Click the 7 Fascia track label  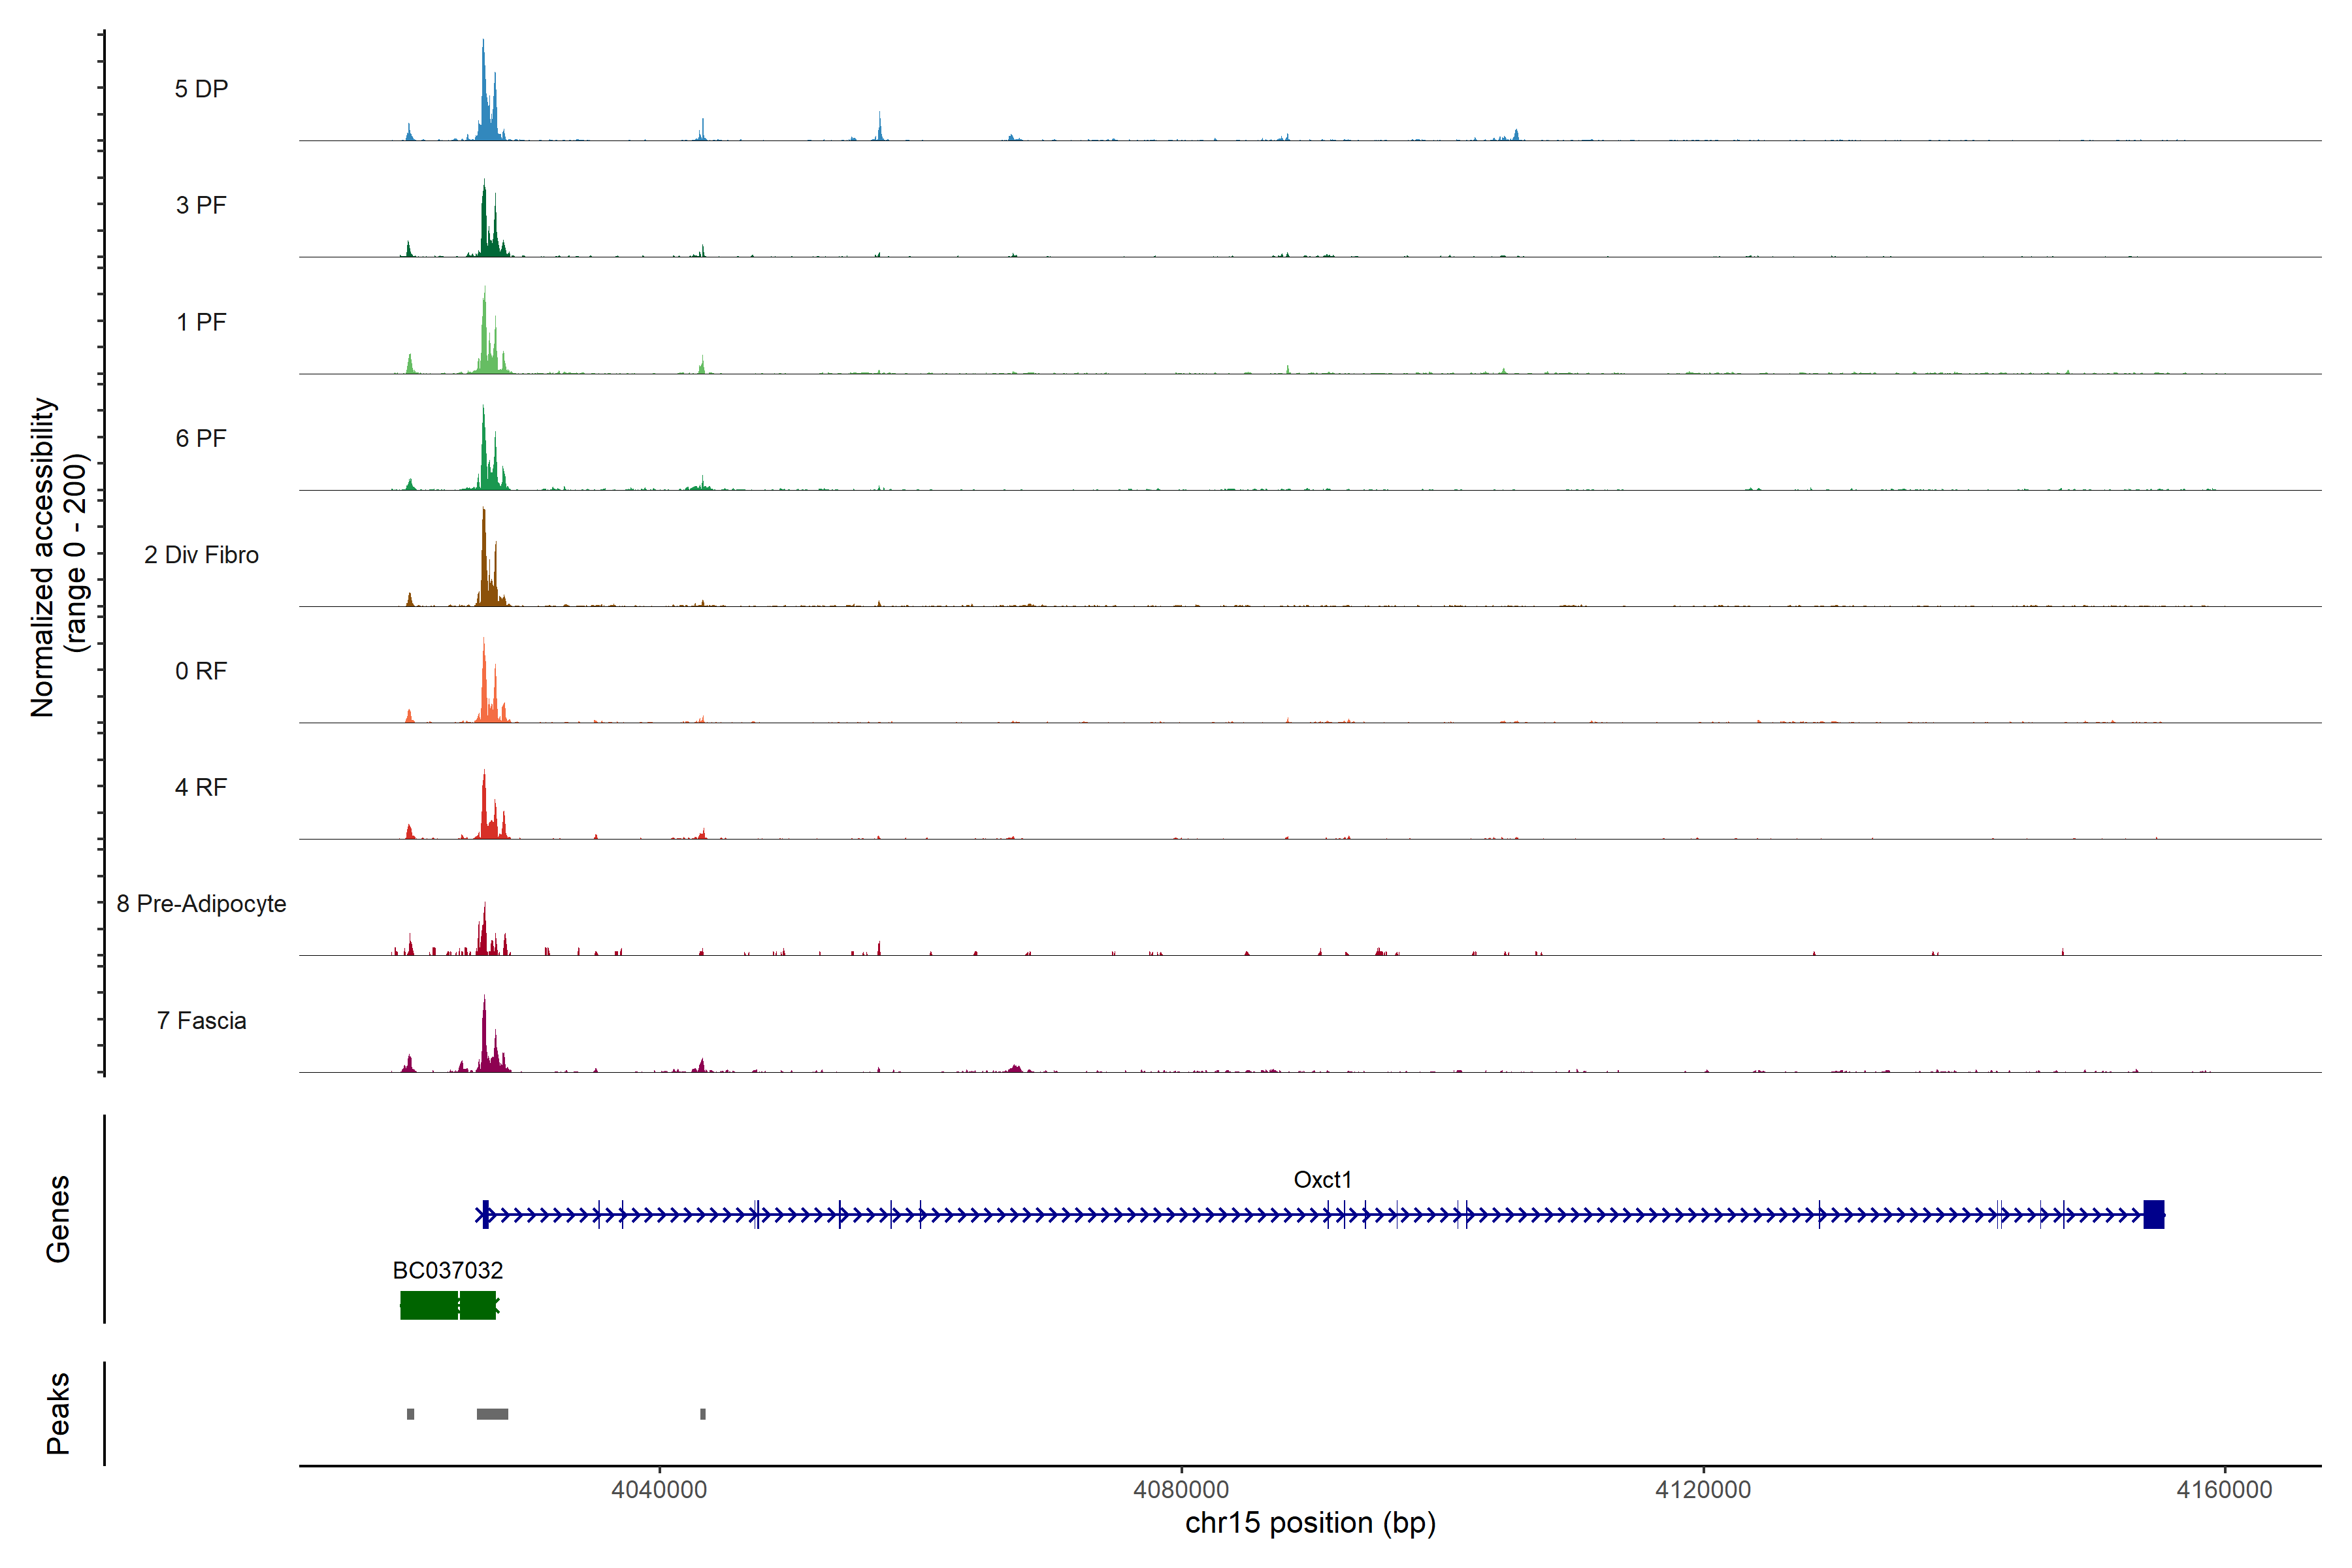click(201, 1021)
